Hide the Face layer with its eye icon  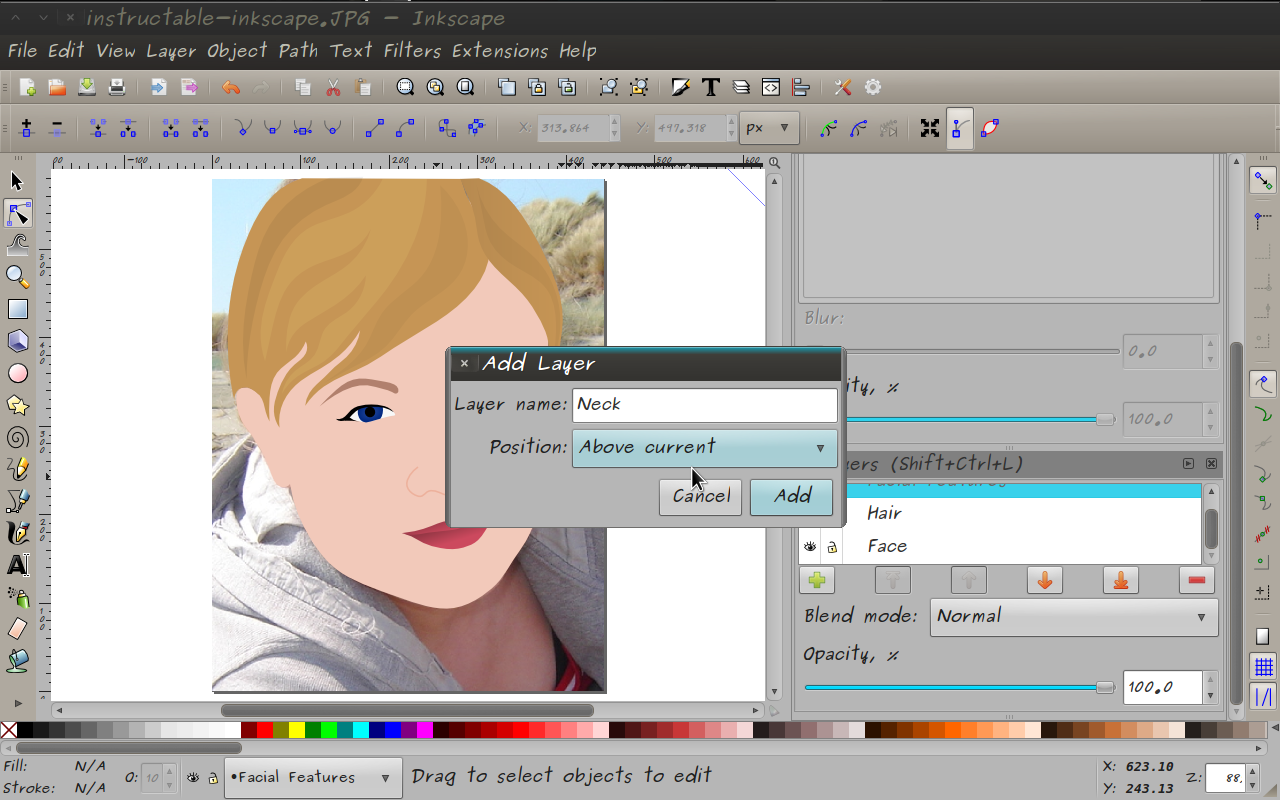click(809, 546)
